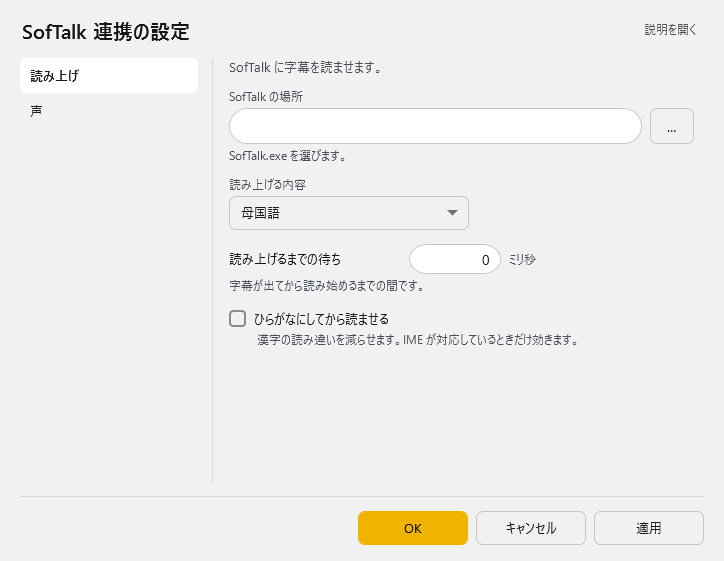Confirm settings with the OK button

413,528
